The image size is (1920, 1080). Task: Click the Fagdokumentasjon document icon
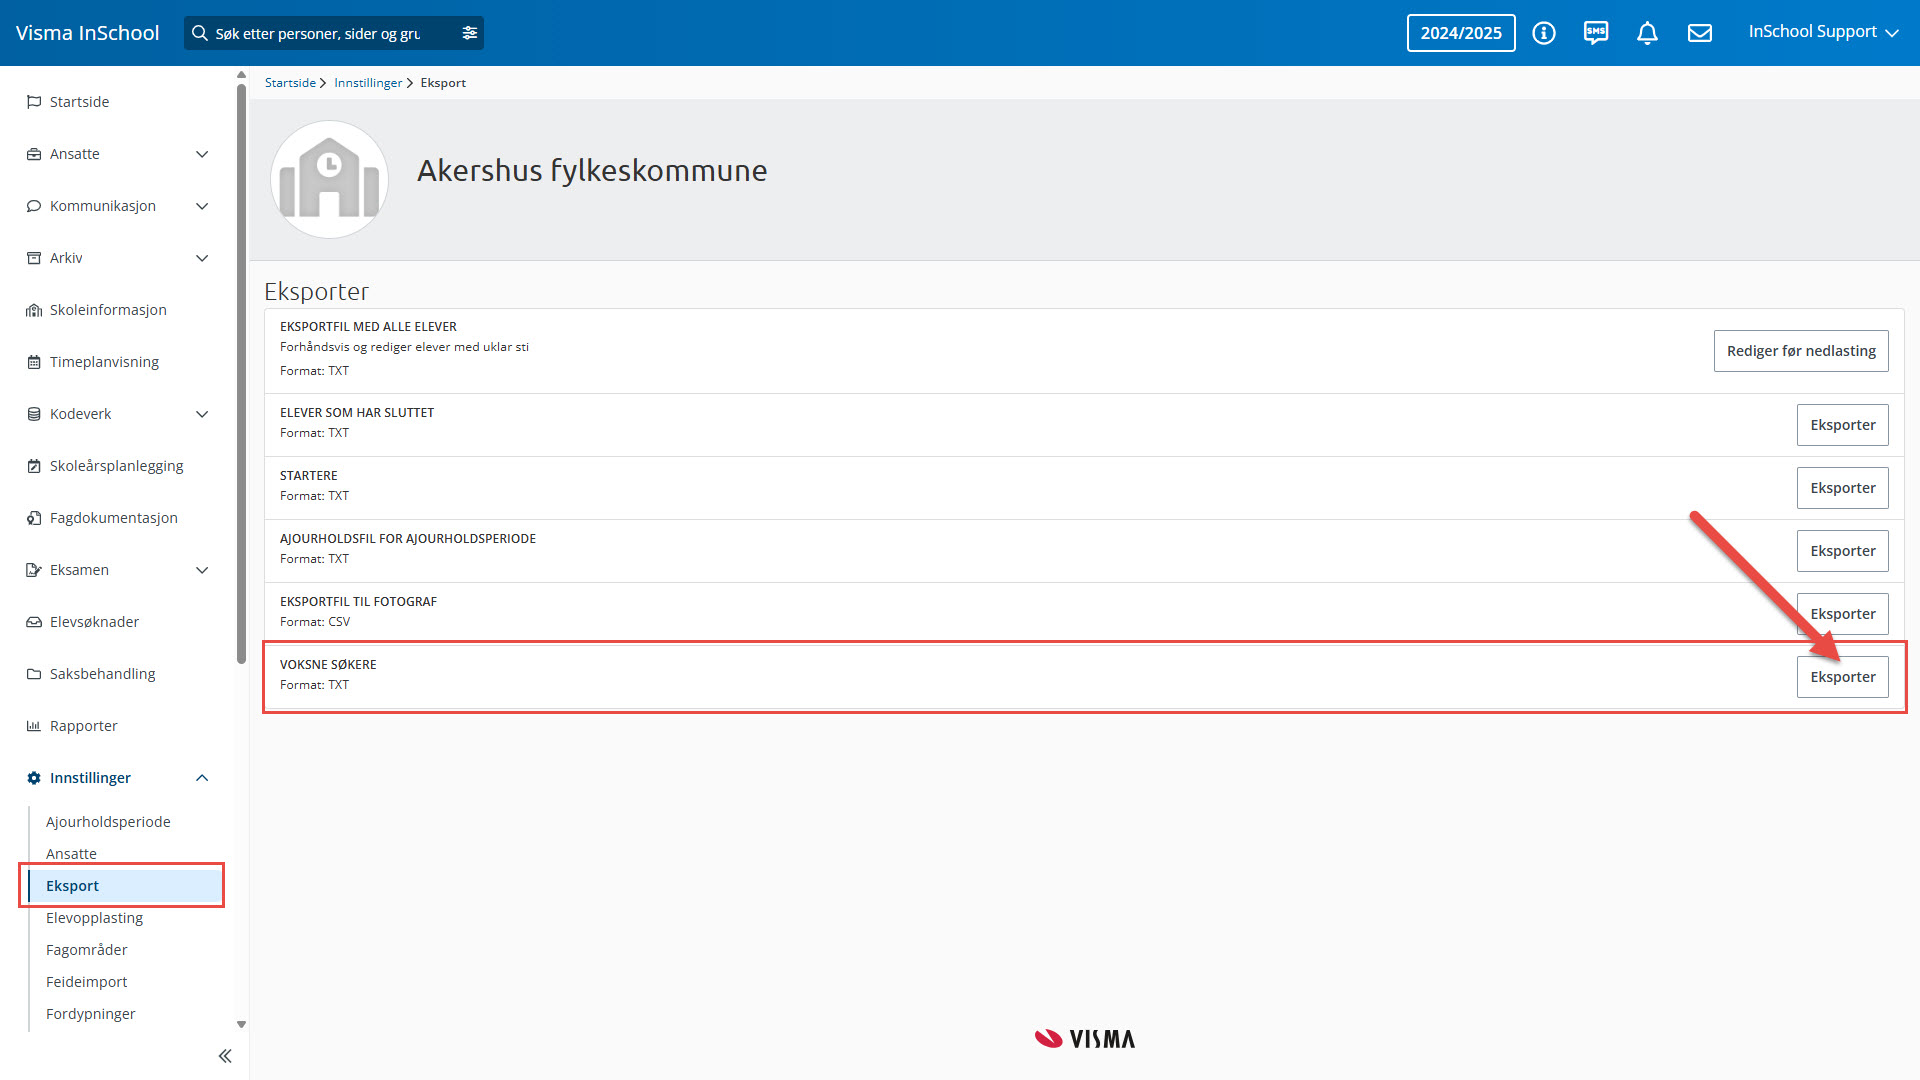(x=34, y=518)
